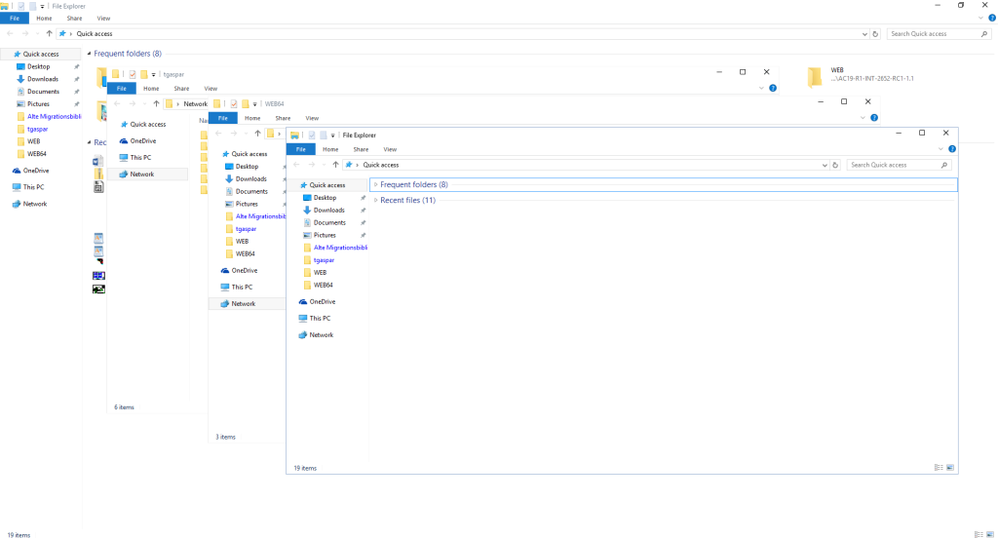Expand the ribbon in front window

point(941,149)
